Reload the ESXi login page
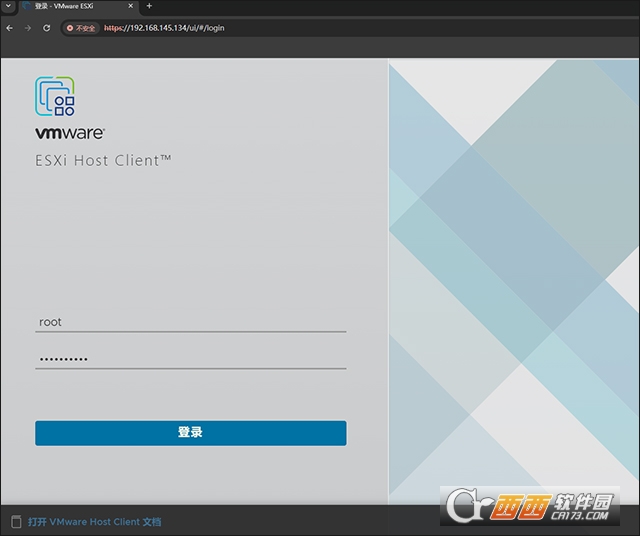The image size is (640, 536). click(46, 28)
